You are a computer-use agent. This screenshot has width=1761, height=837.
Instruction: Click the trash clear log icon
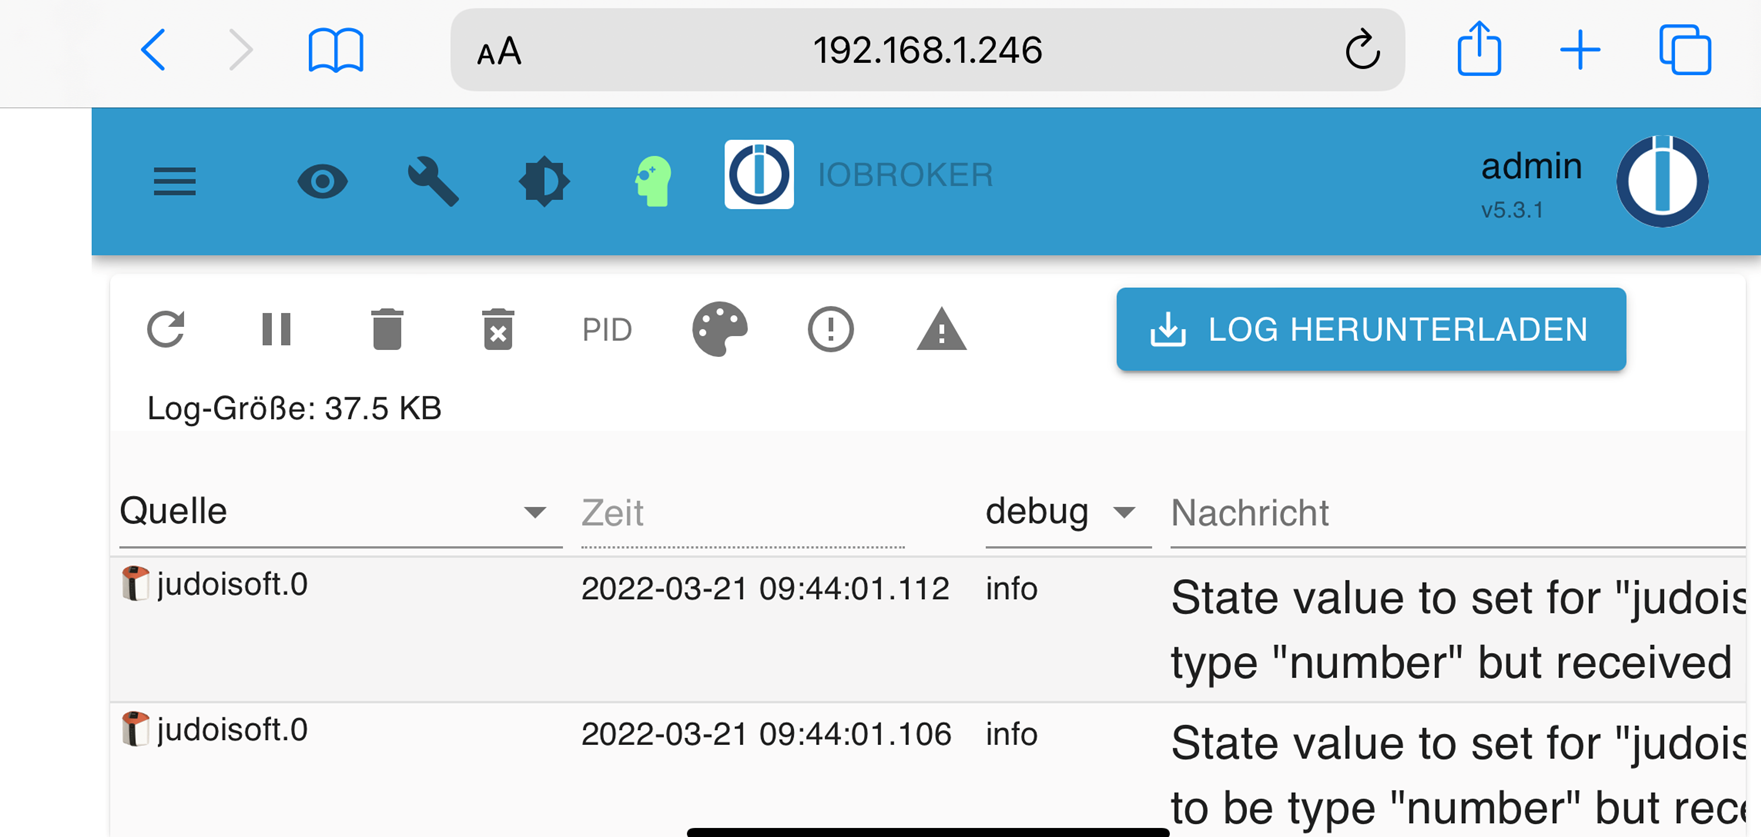coord(387,329)
